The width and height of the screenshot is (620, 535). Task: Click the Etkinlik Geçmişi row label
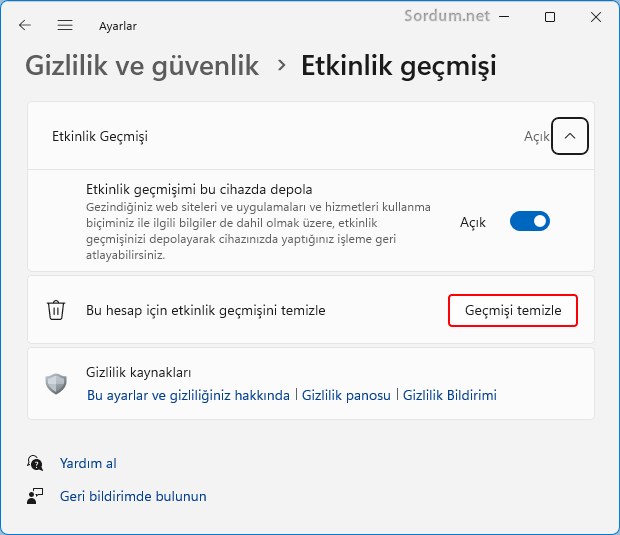tap(100, 136)
